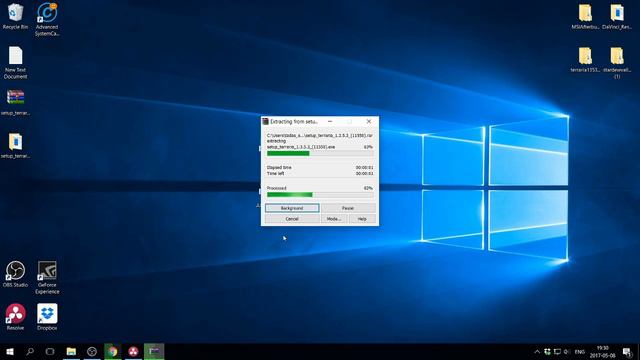This screenshot has width=640, height=360.
Task: Open the Action Center notifications
Action: [x=627, y=352]
